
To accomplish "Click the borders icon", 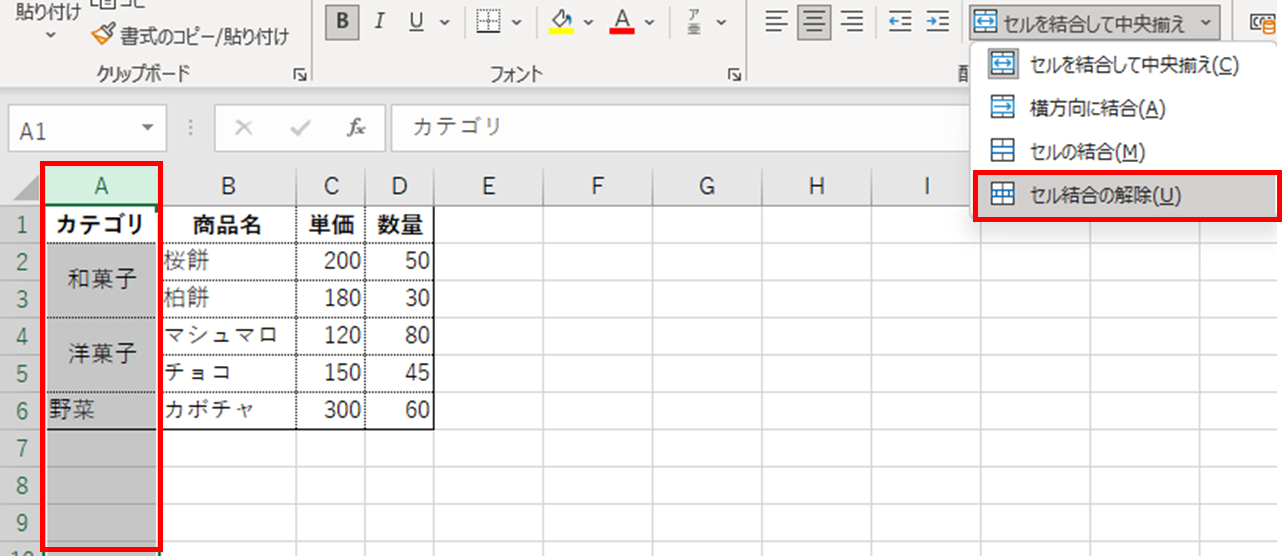I will 488,22.
